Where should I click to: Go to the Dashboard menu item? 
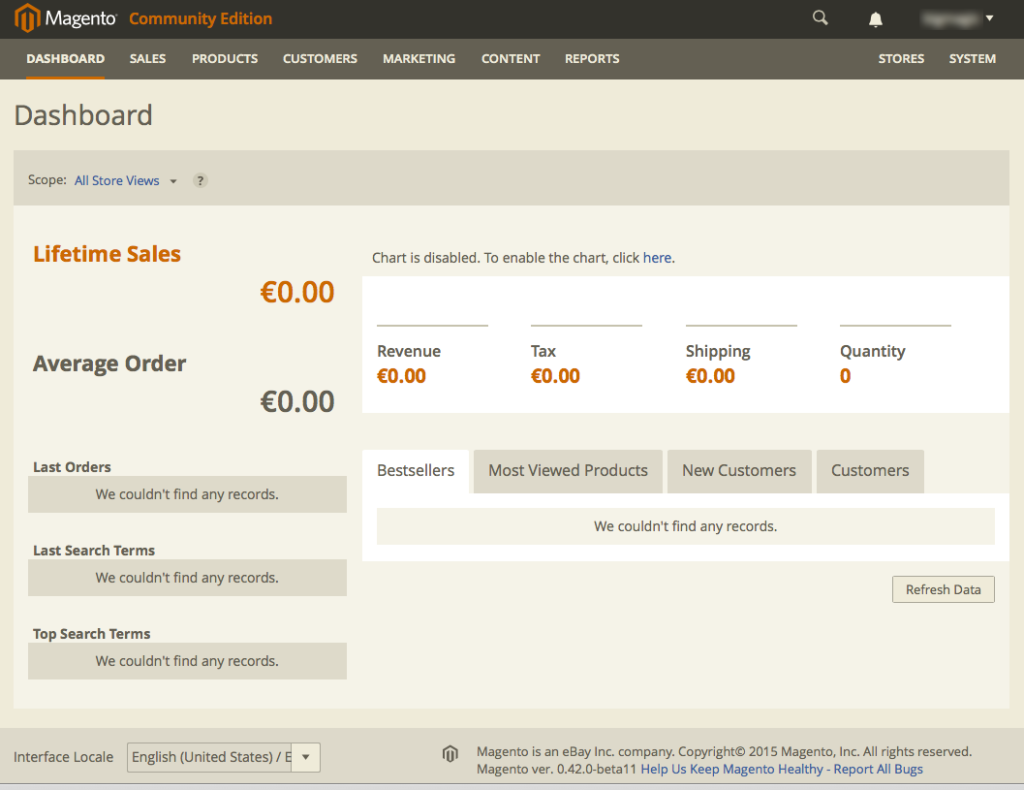[65, 59]
